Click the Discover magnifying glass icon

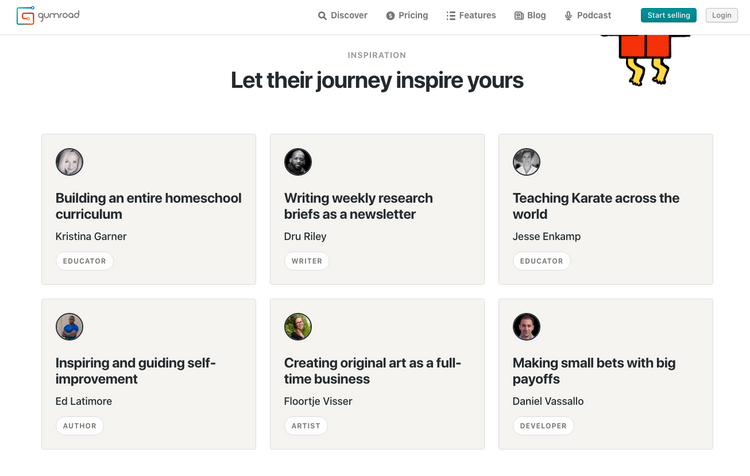pyautogui.click(x=322, y=16)
